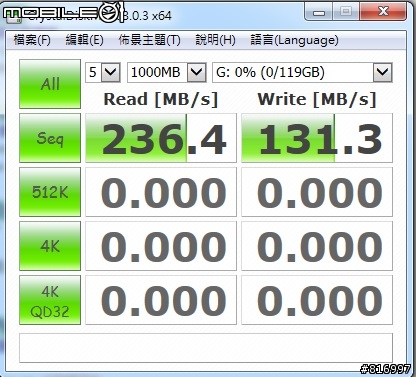The width and height of the screenshot is (416, 377).
Task: Open the 1000MB test size dropdown
Action: [167, 72]
